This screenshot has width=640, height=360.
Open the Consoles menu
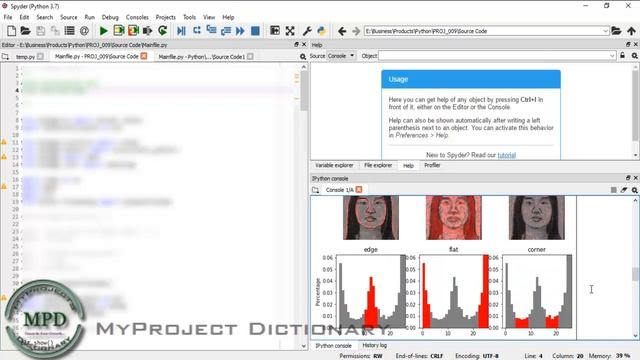pos(137,17)
